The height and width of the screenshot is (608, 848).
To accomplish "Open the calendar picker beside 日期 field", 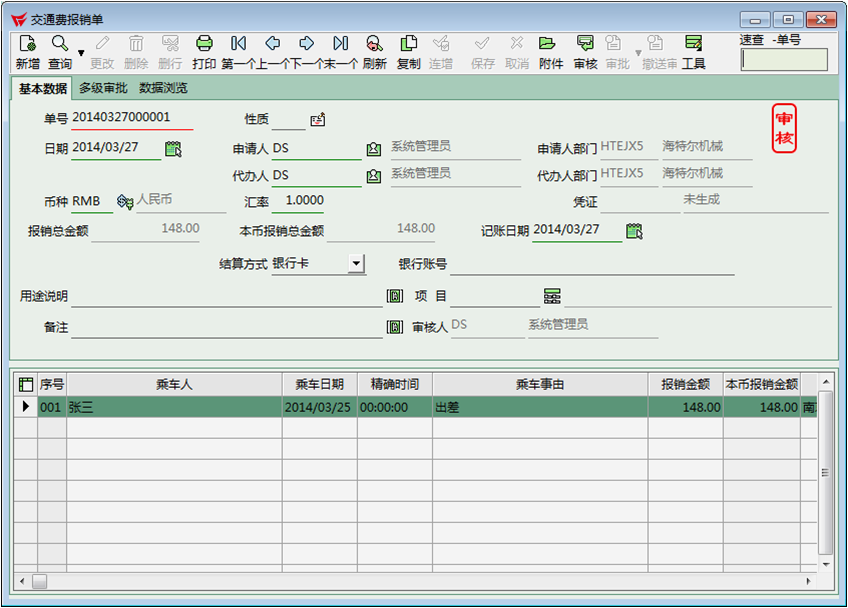I will coord(173,149).
